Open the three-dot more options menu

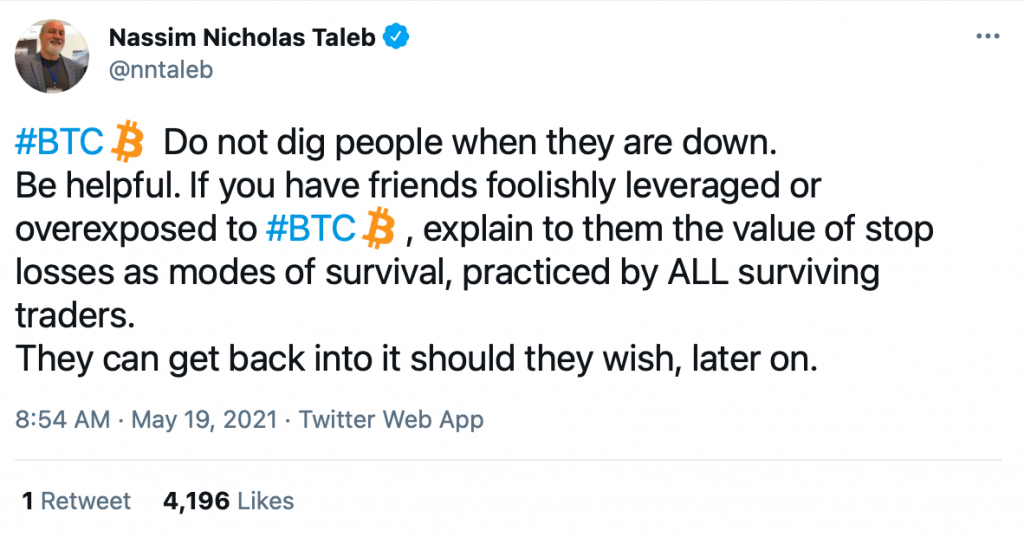[987, 37]
